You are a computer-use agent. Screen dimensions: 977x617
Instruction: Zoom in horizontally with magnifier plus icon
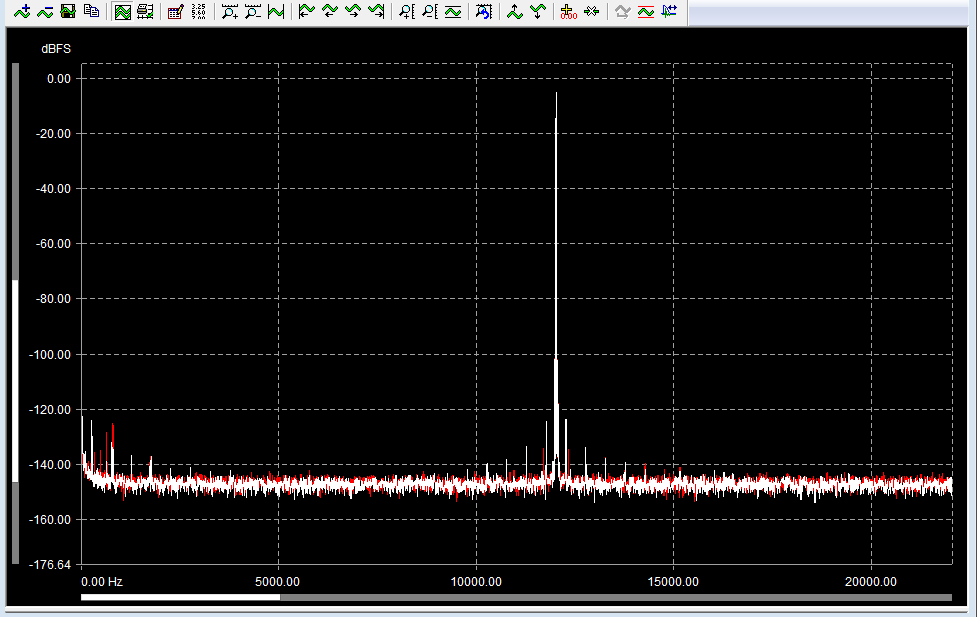coord(229,11)
